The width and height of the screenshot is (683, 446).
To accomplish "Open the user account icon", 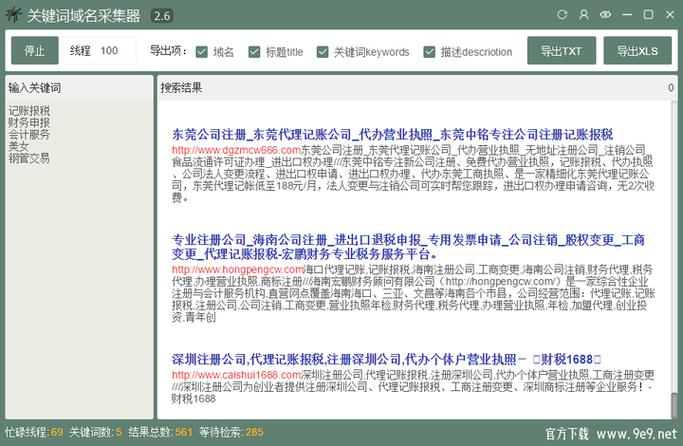I will (x=584, y=15).
